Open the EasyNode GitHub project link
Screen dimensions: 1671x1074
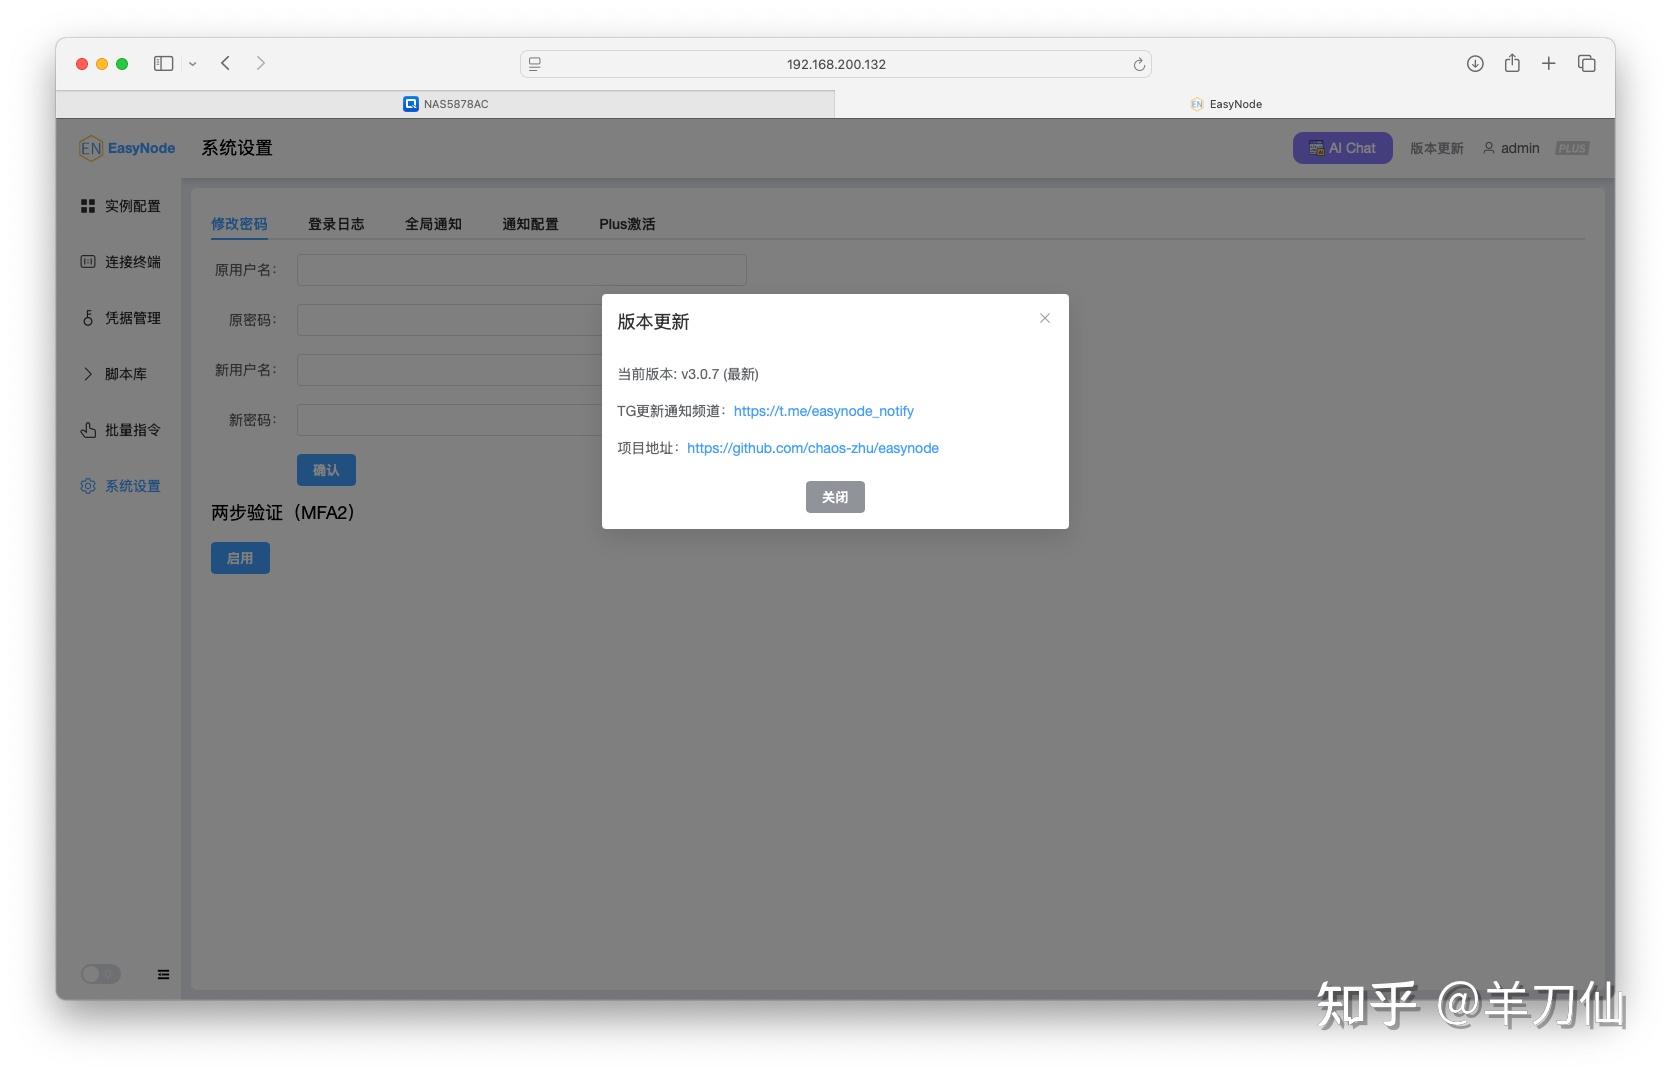[x=812, y=448]
